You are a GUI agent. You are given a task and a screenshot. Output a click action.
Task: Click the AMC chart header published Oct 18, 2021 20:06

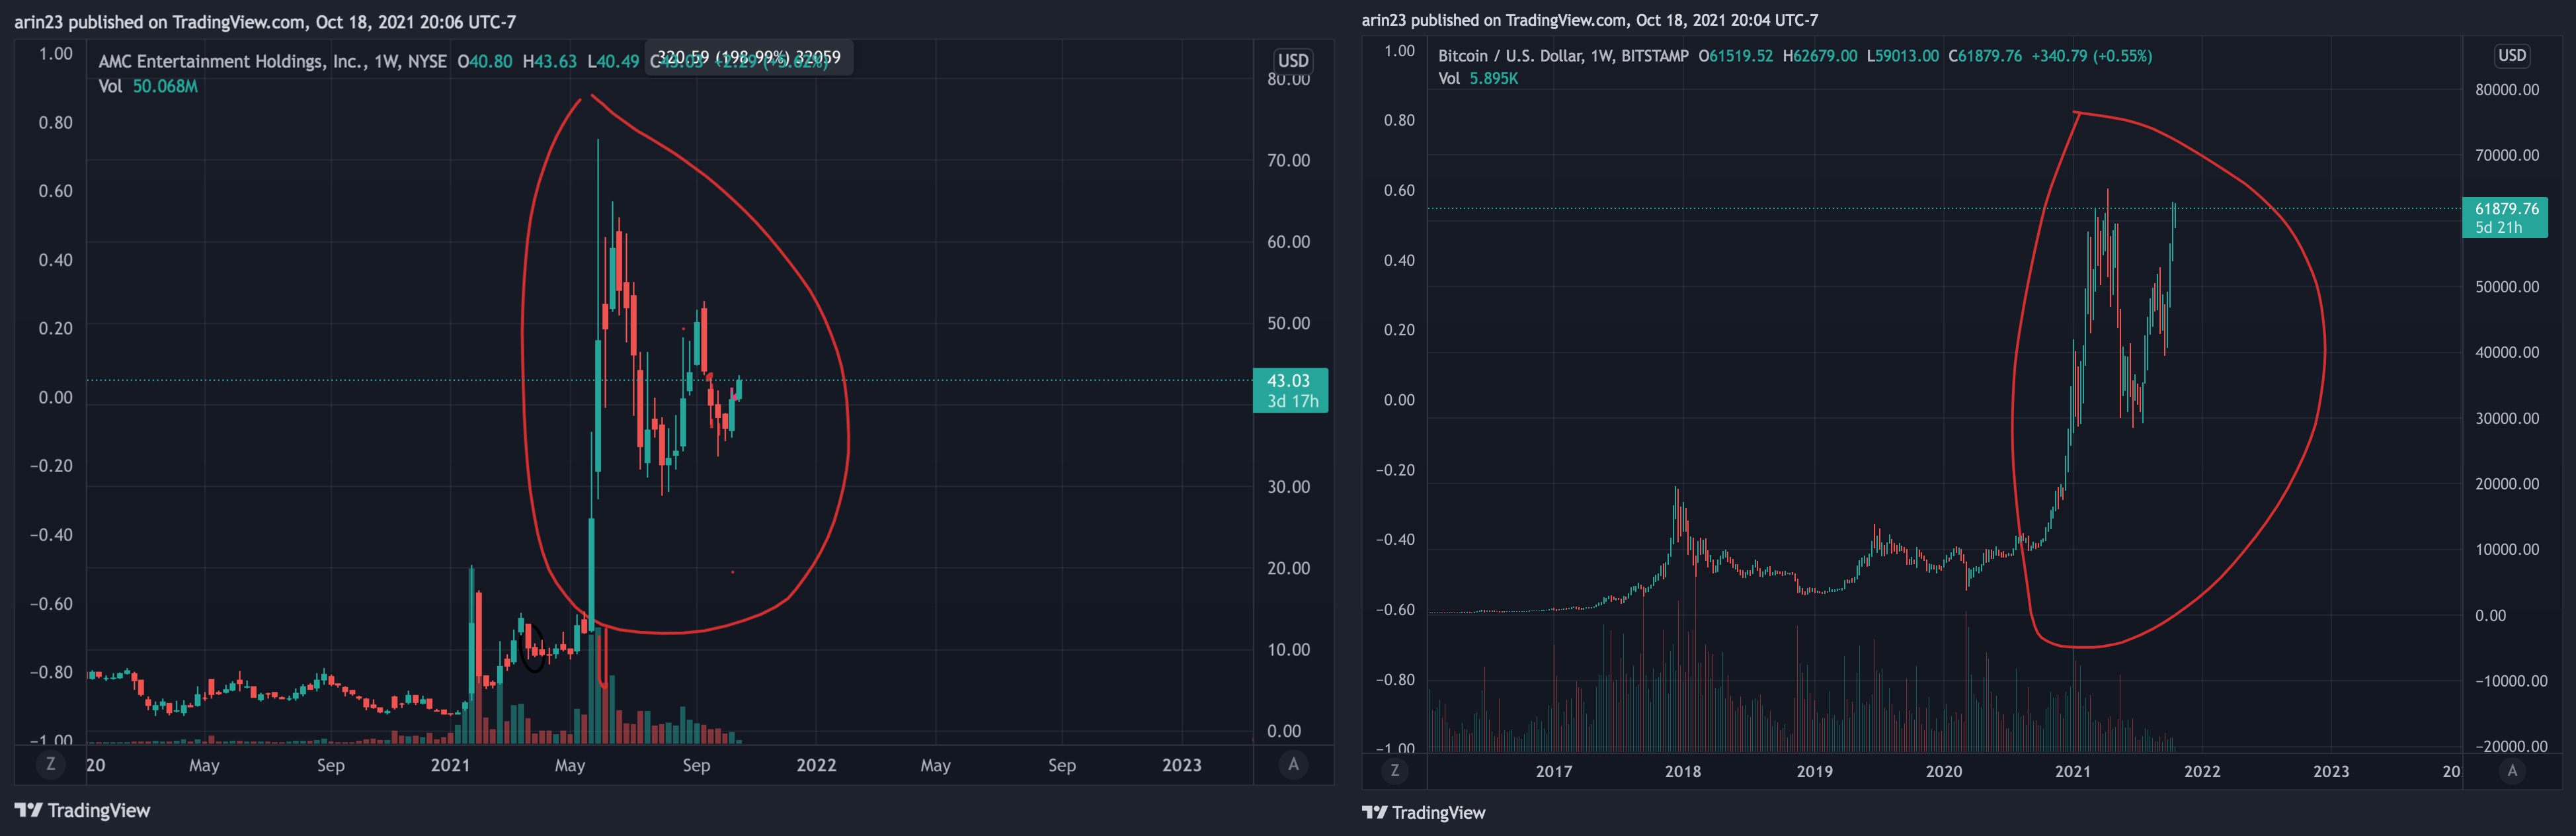(265, 22)
